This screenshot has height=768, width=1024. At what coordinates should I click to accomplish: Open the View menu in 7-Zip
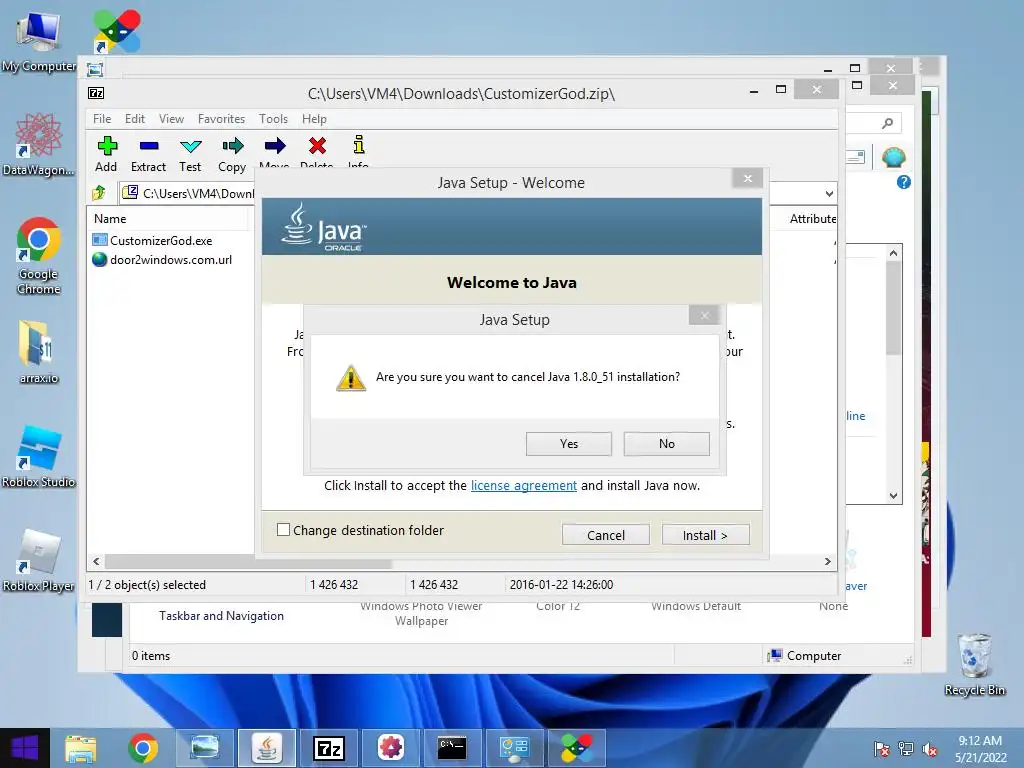point(171,119)
